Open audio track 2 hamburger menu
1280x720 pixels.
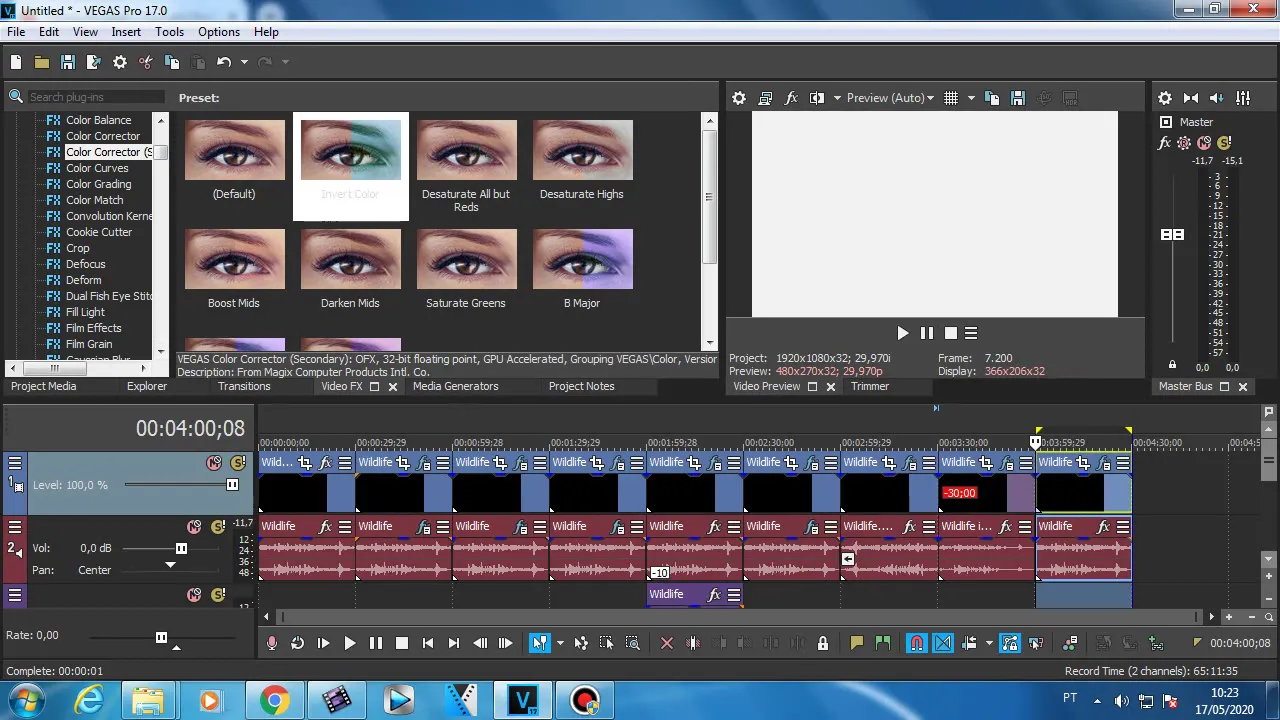coord(15,527)
